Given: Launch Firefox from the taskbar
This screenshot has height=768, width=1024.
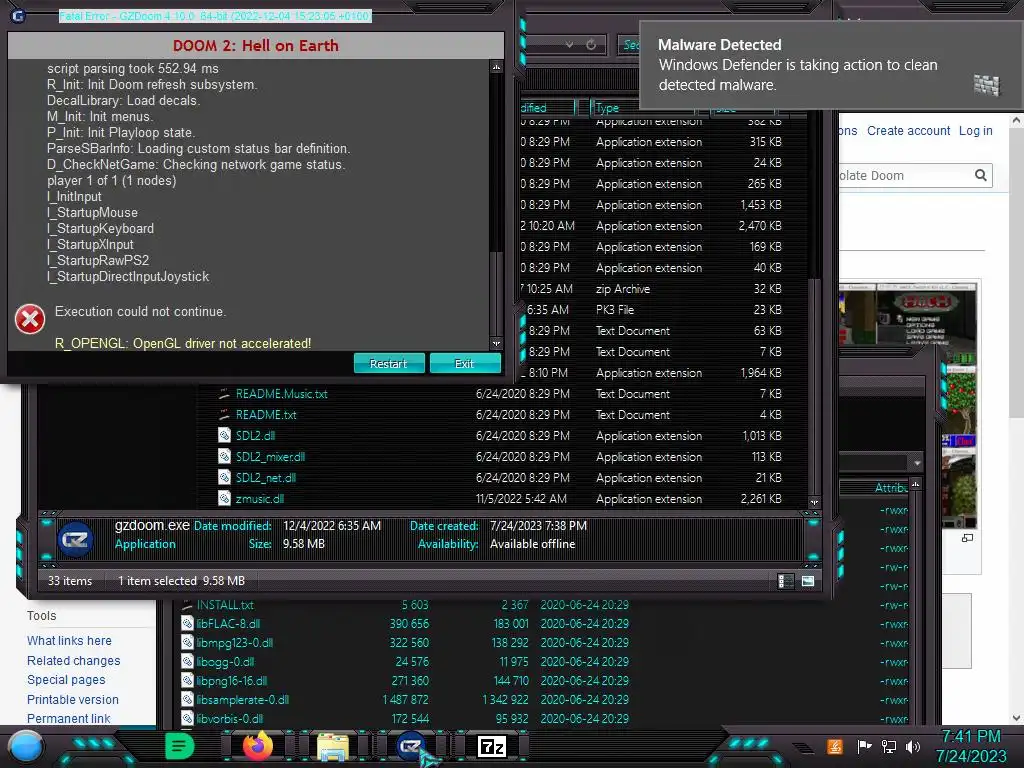Looking at the screenshot, I should click(x=257, y=746).
